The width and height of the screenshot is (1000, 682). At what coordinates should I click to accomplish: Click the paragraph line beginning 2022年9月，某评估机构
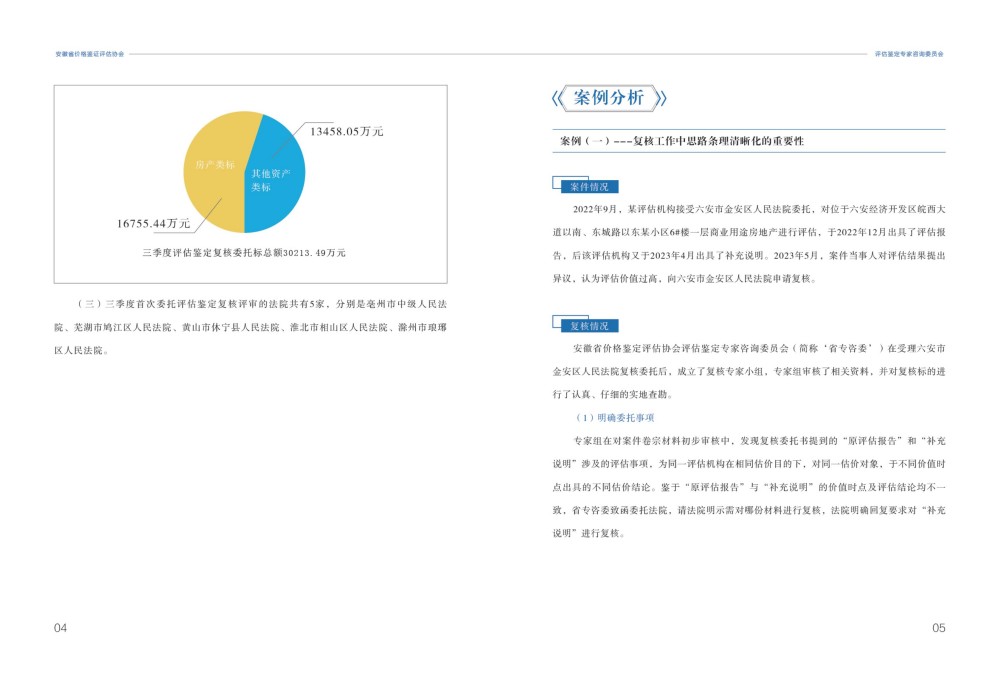click(759, 209)
